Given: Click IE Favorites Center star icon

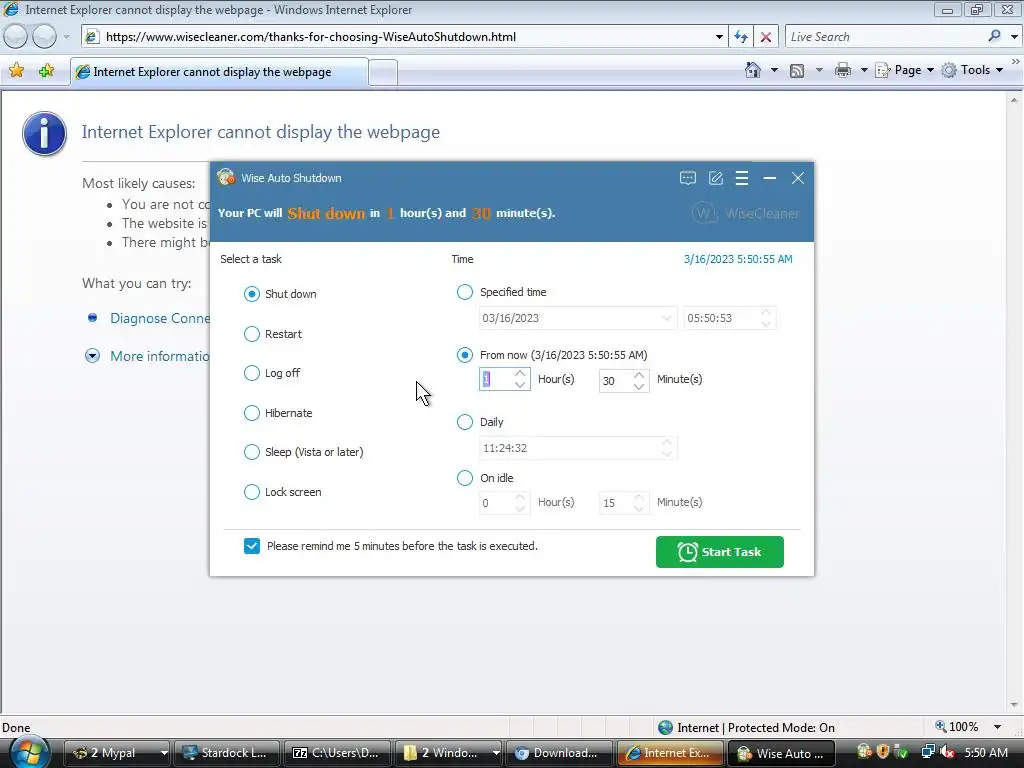Looking at the screenshot, I should click(16, 71).
